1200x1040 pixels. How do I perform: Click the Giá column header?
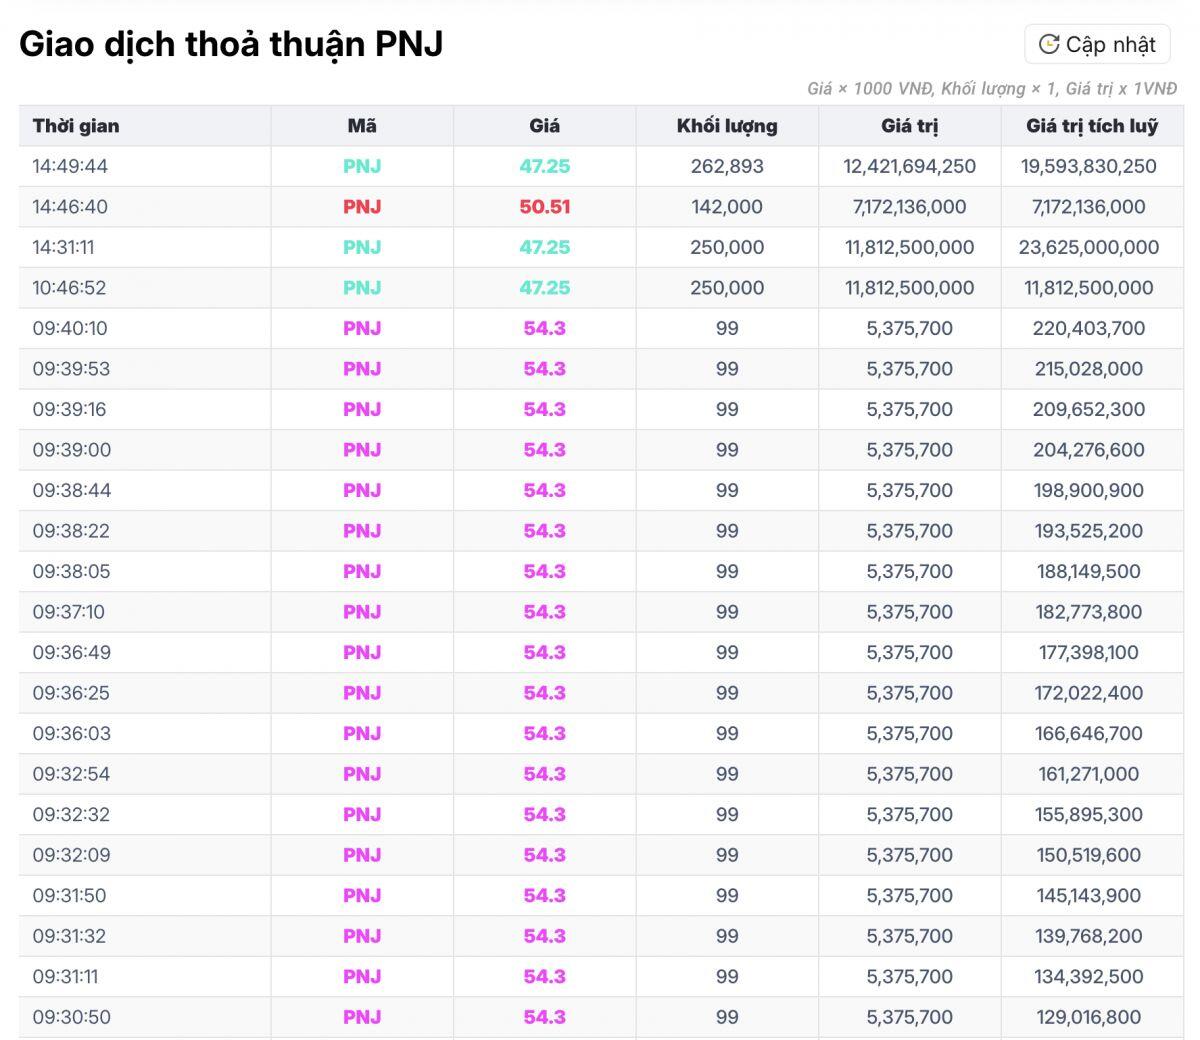[x=544, y=126]
